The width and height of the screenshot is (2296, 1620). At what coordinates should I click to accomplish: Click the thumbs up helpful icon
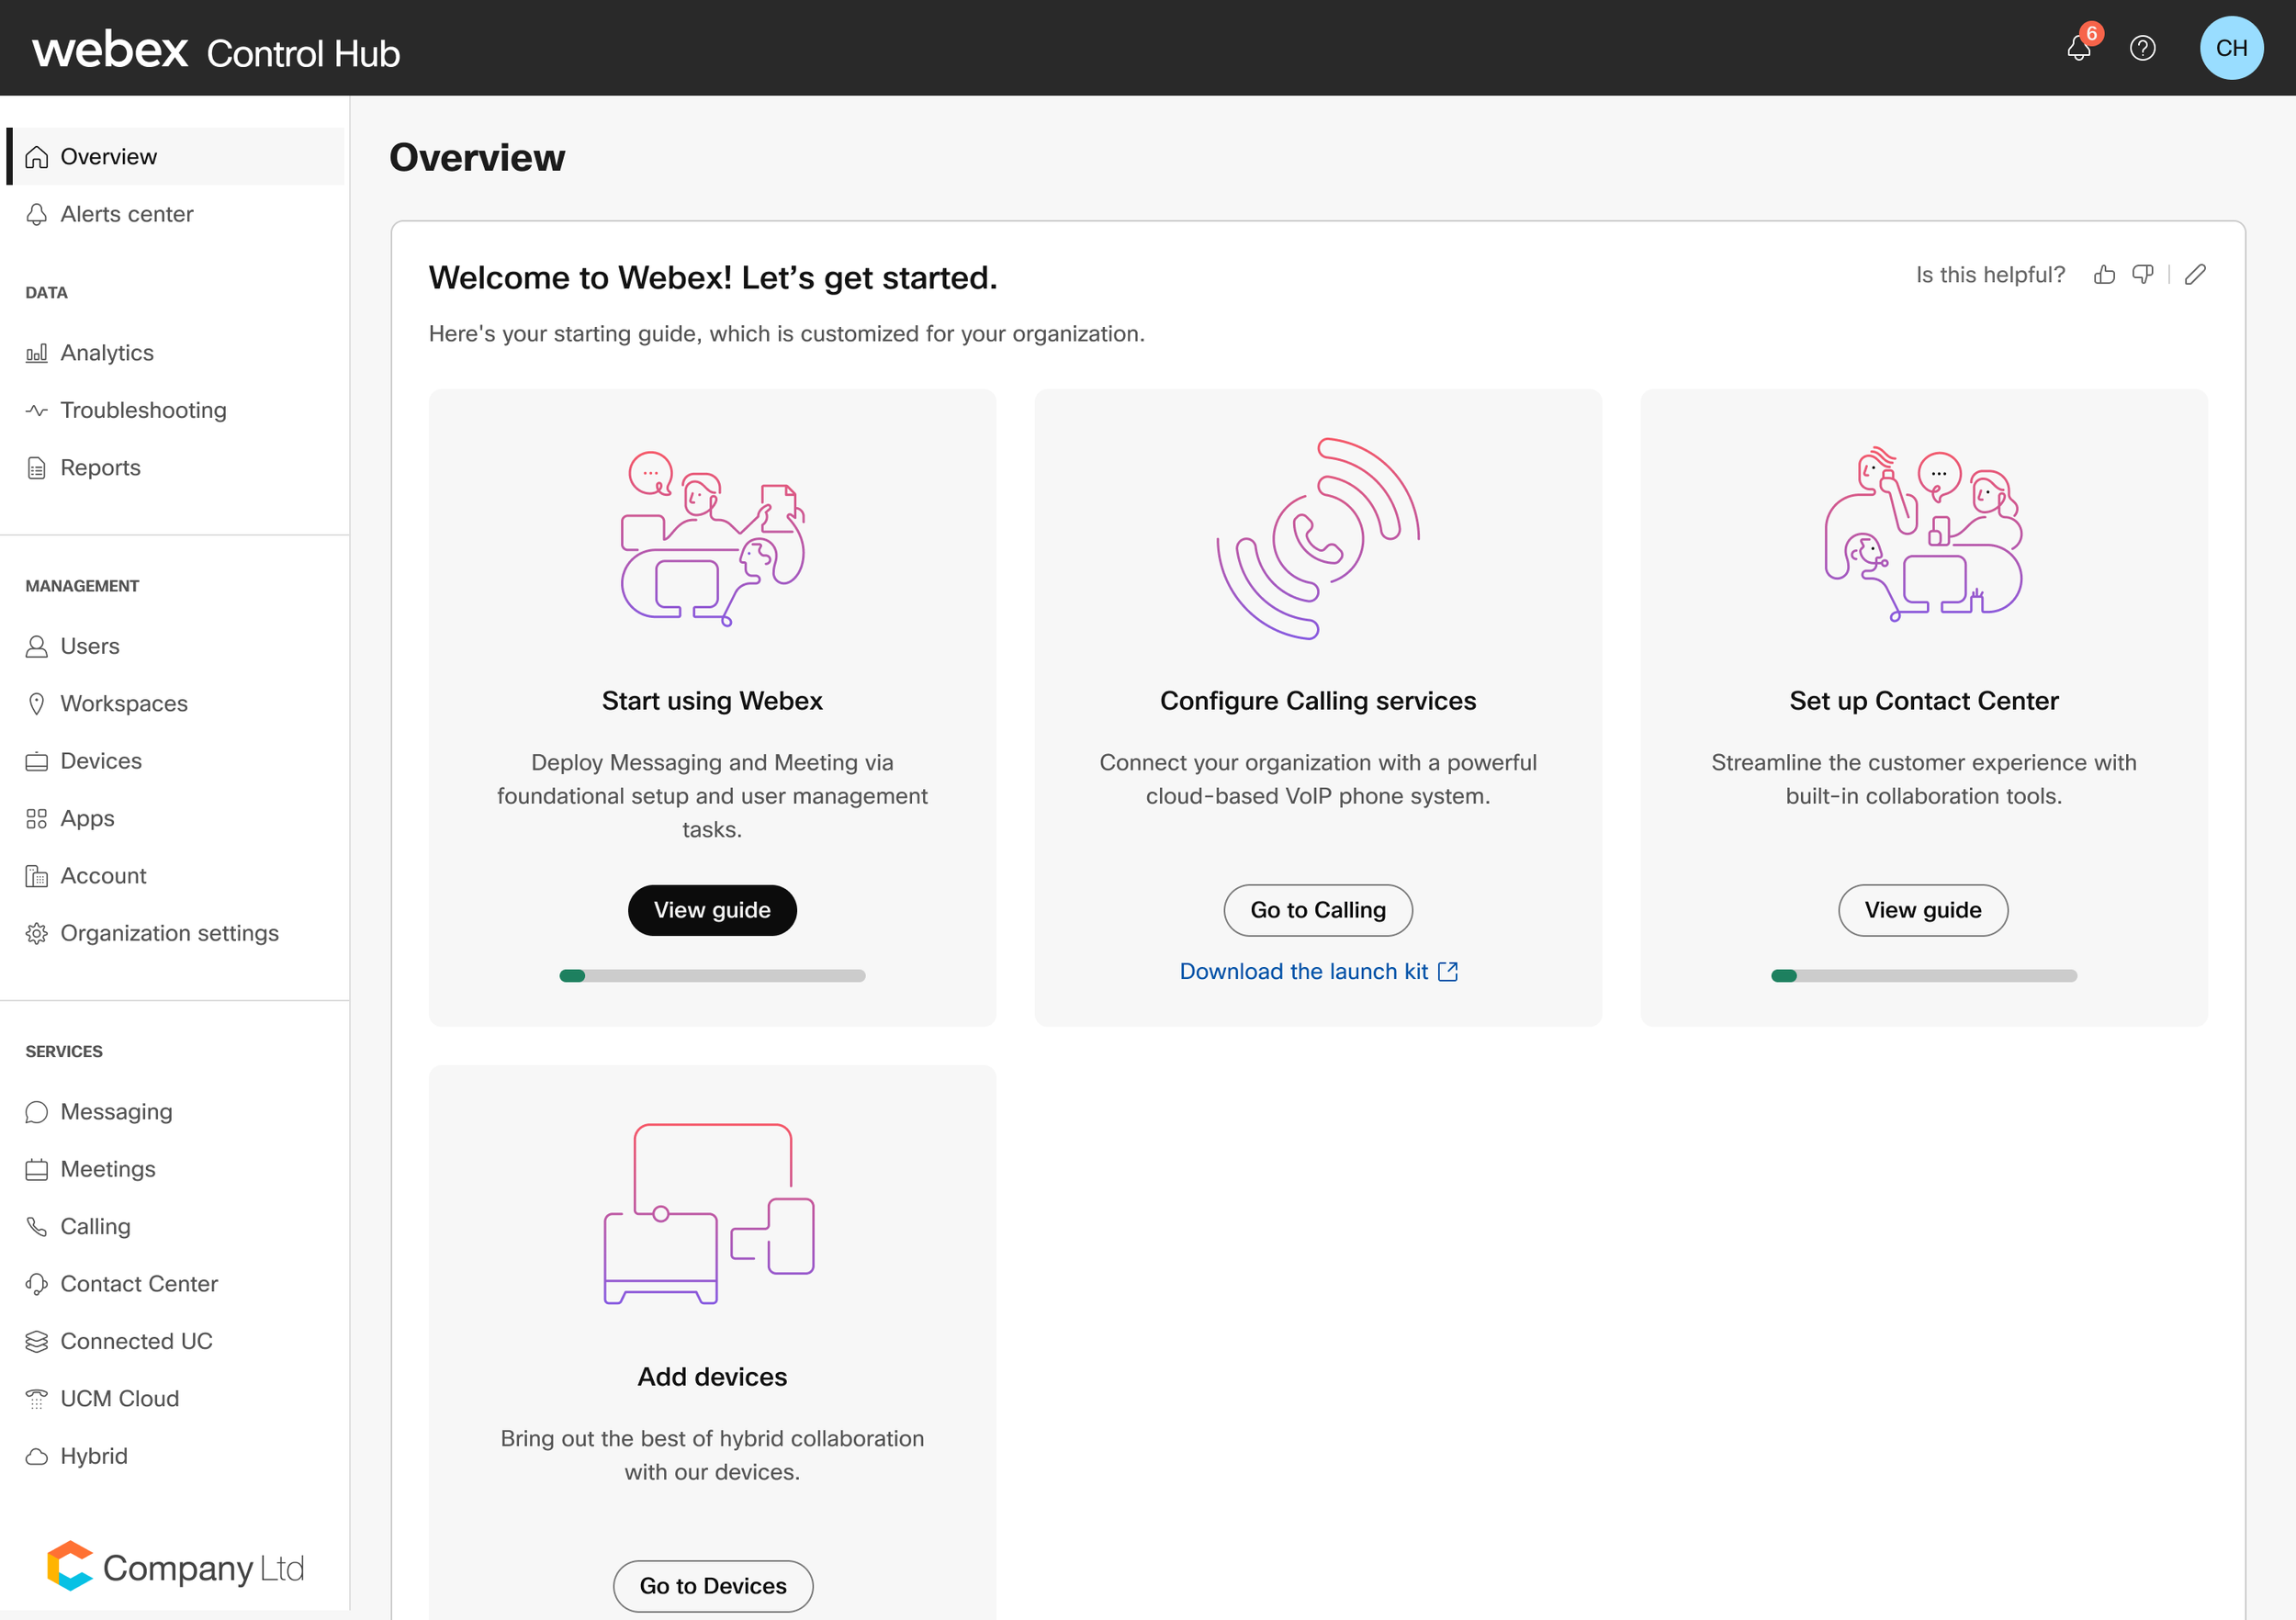pos(2104,275)
